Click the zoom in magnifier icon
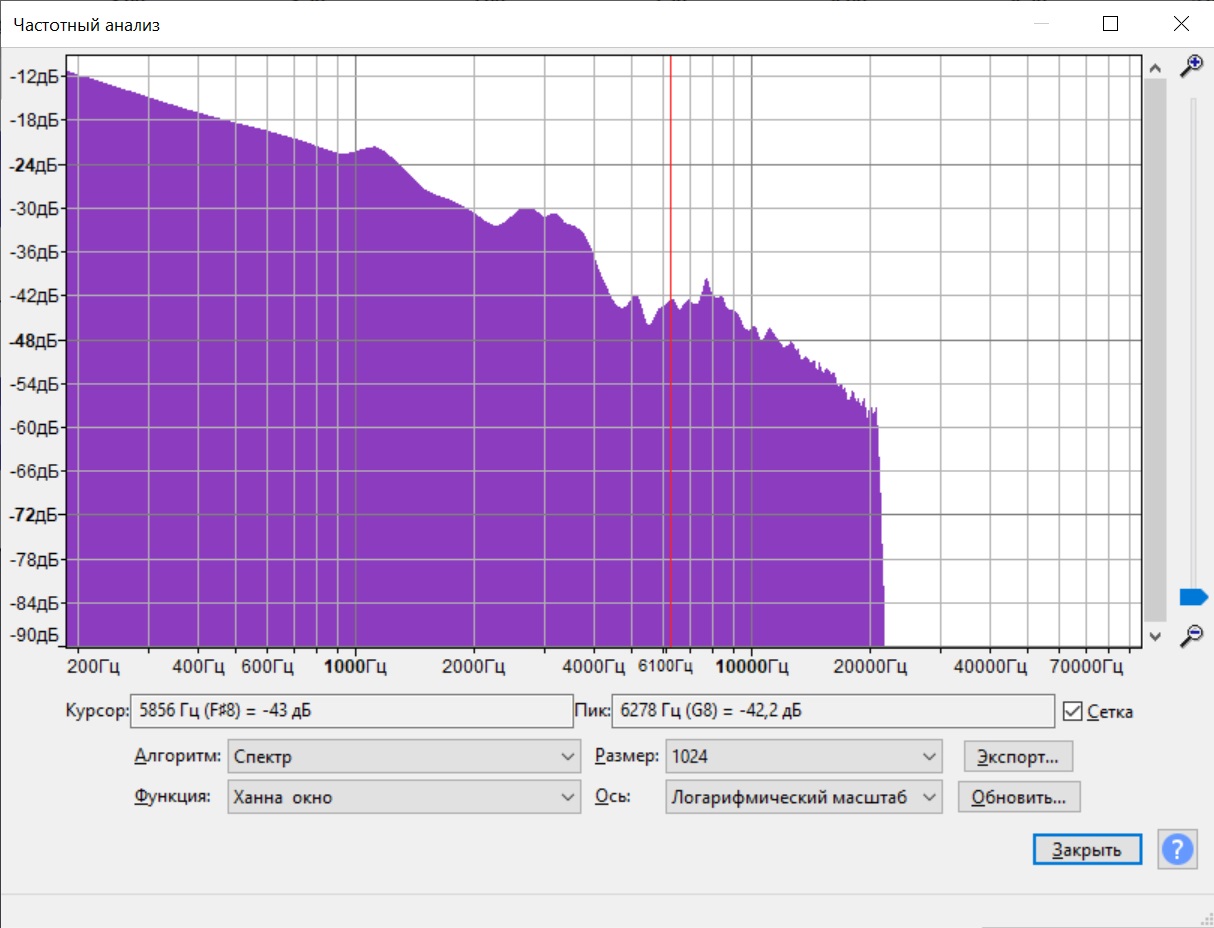The image size is (1214, 928). point(1191,66)
